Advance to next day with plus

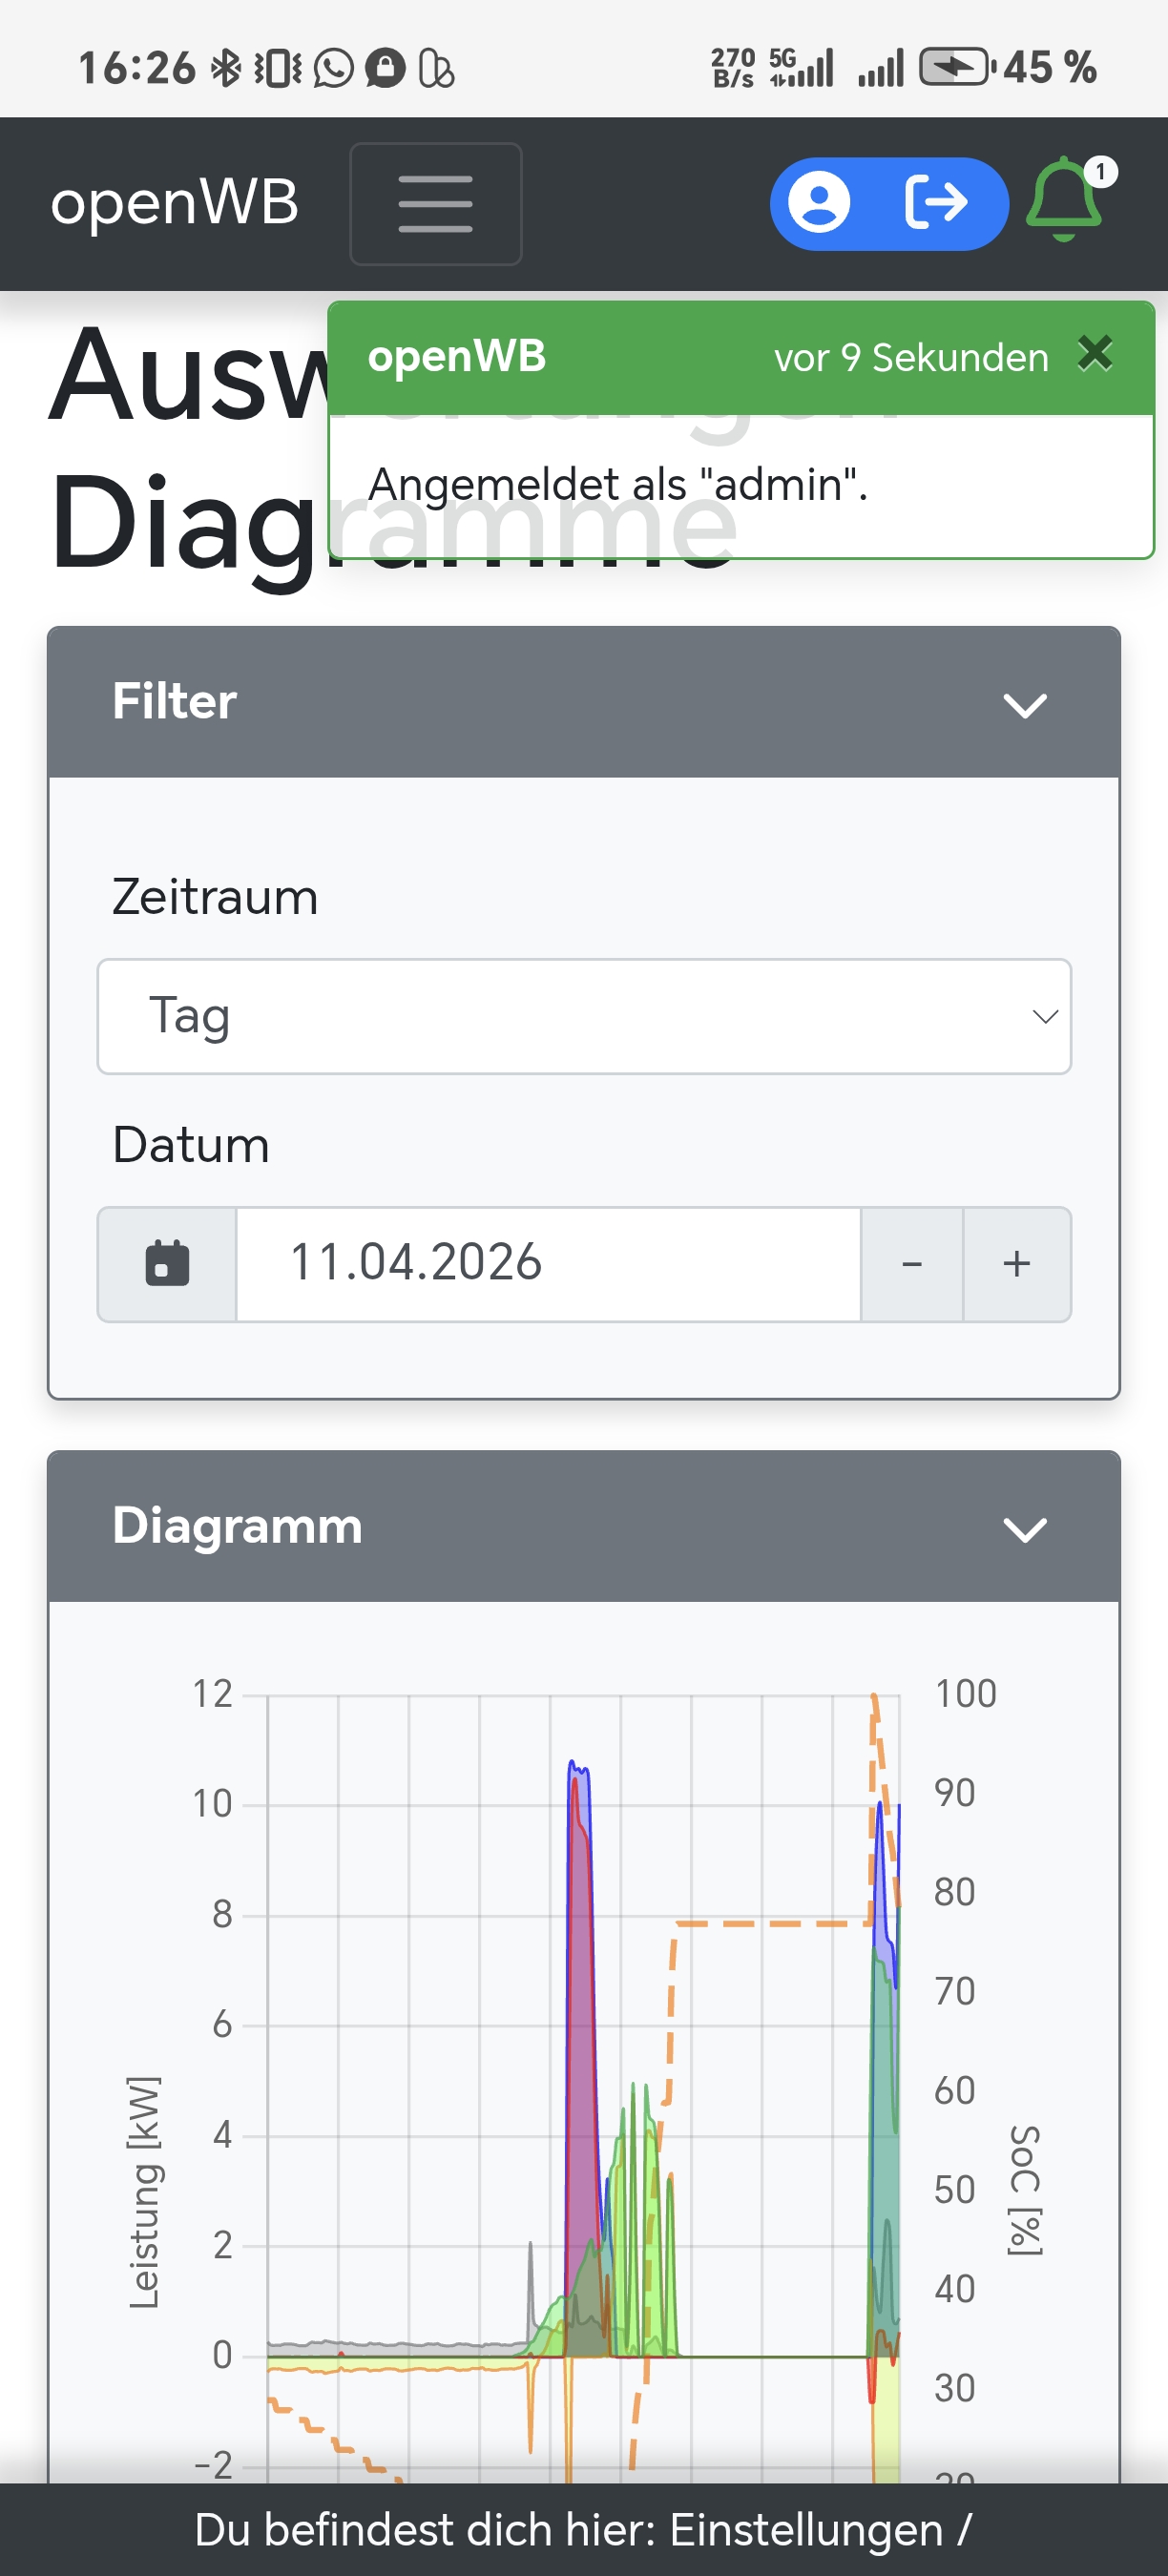(1016, 1264)
